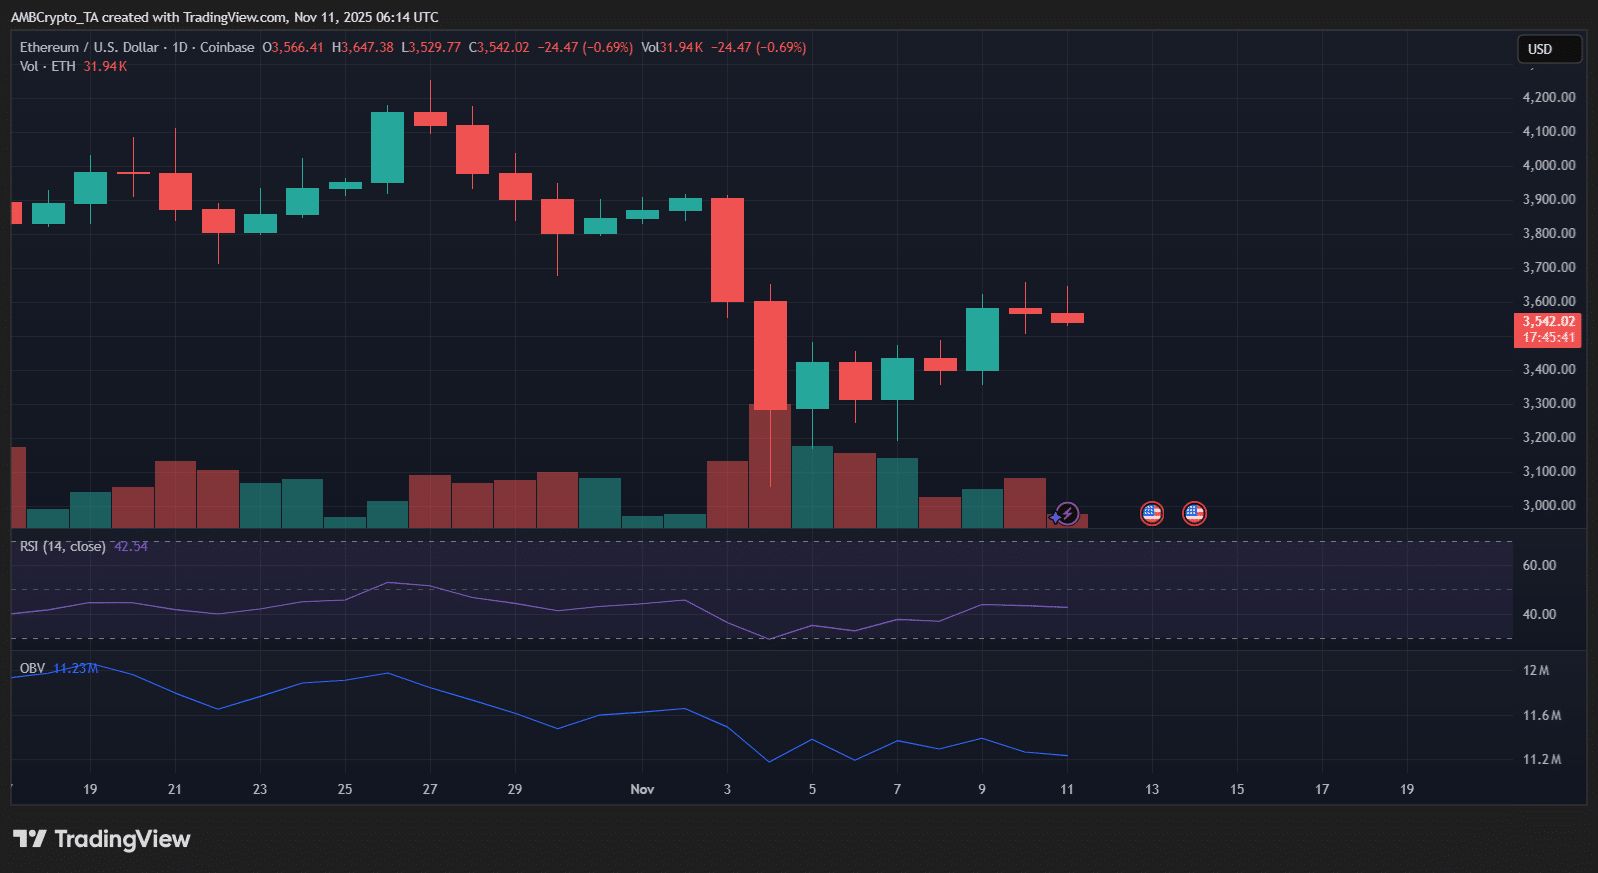This screenshot has height=873, width=1598.
Task: Click the tall red candle on Nov 3
Action: click(x=727, y=250)
